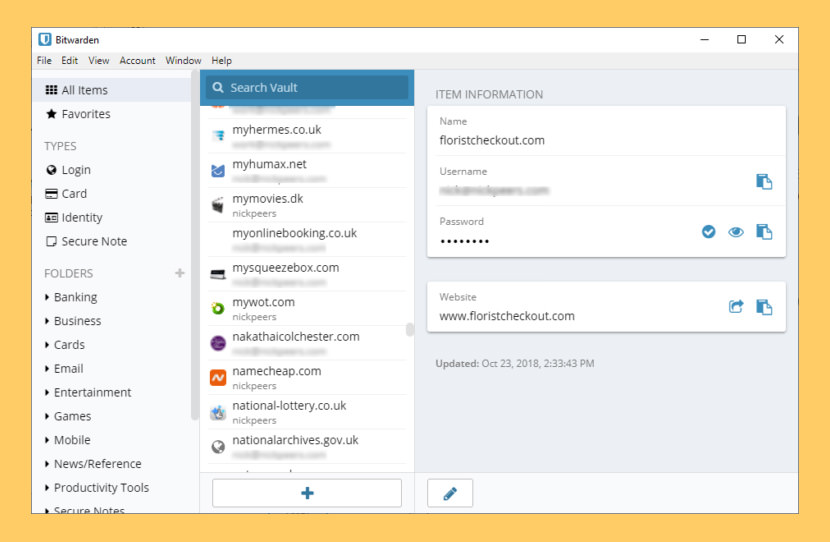Select namecheap.com list entry name
The width and height of the screenshot is (830, 542).
pyautogui.click(x=277, y=371)
